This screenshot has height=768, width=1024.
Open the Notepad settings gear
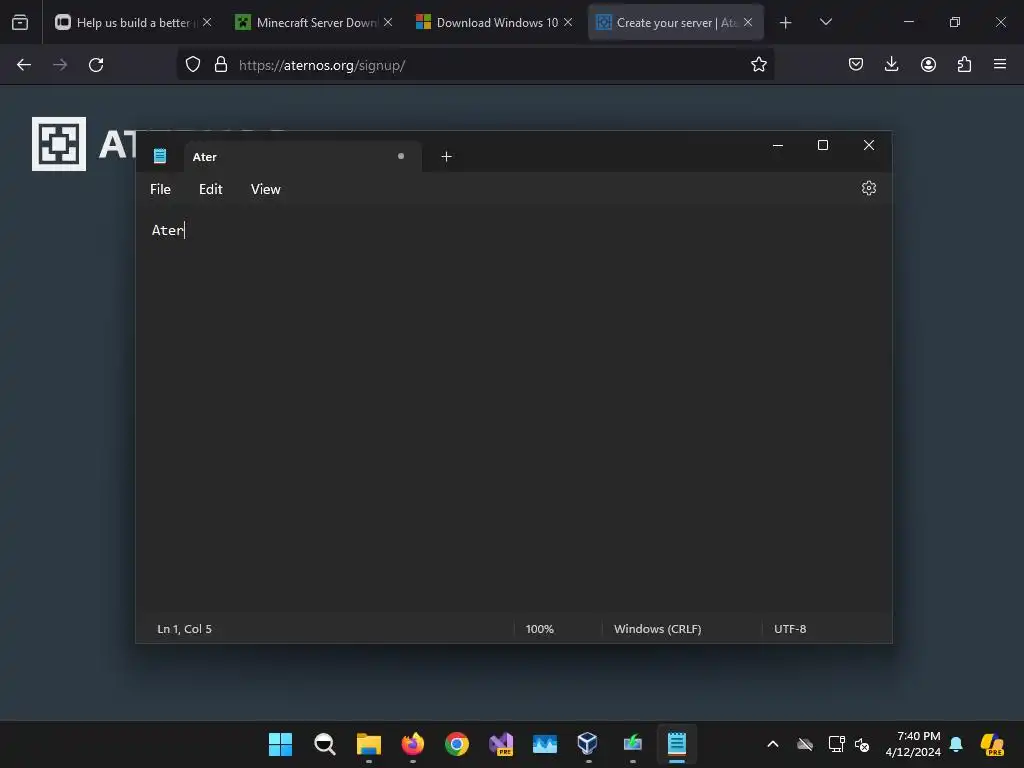[868, 188]
